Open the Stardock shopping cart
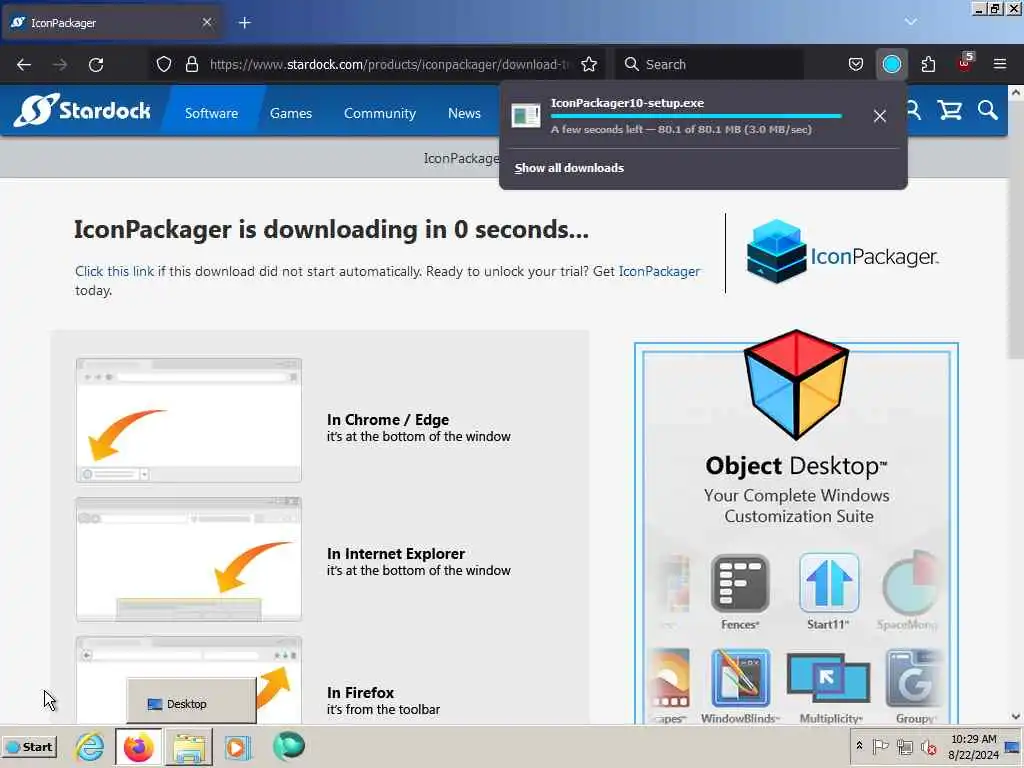The image size is (1024, 768). click(950, 110)
